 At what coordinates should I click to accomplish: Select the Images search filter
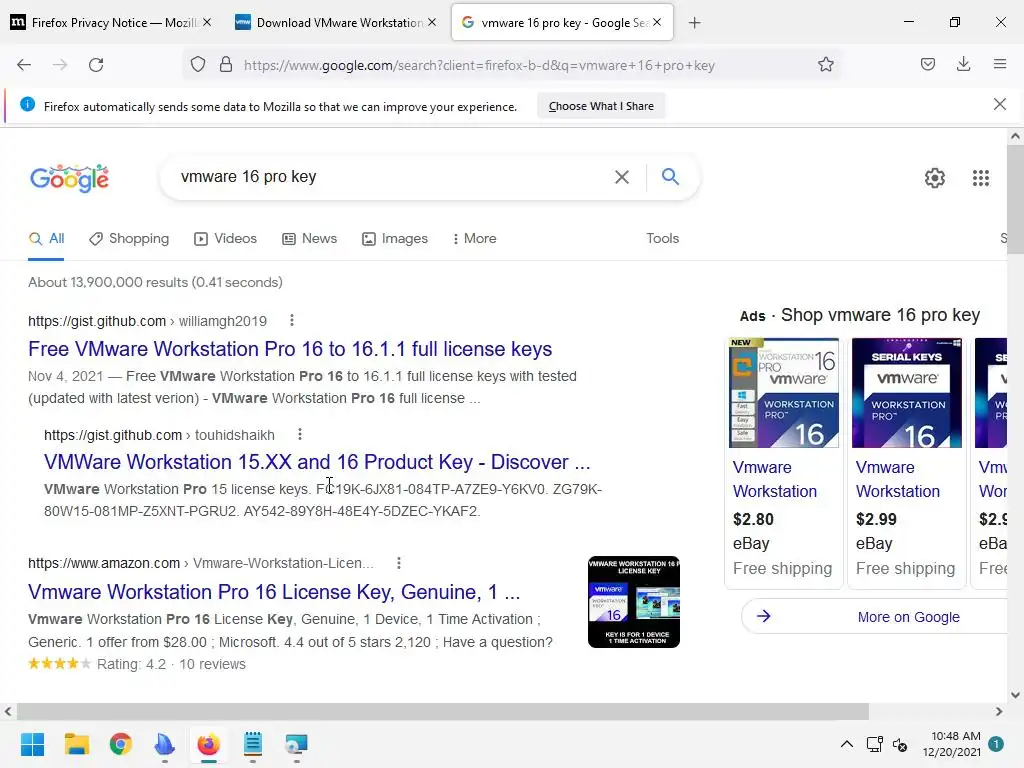[395, 238]
